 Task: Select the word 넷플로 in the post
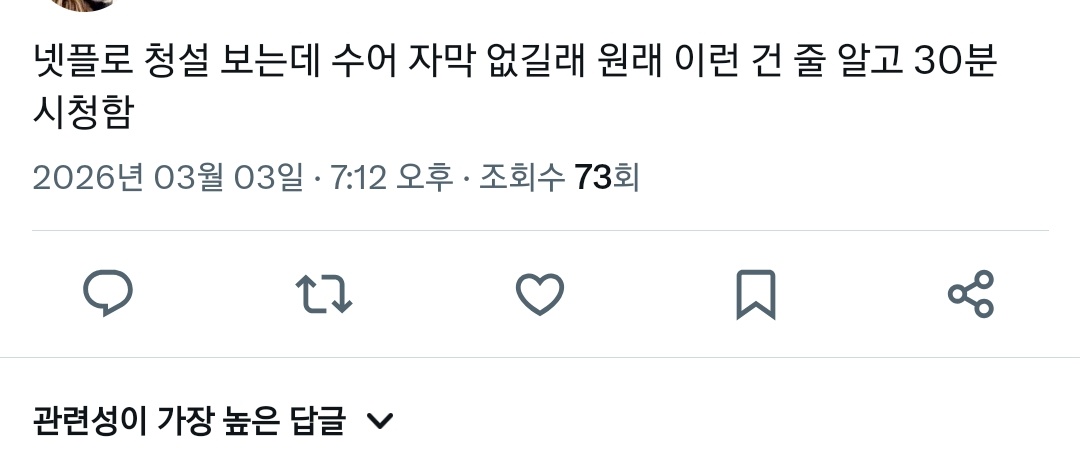click(x=83, y=62)
